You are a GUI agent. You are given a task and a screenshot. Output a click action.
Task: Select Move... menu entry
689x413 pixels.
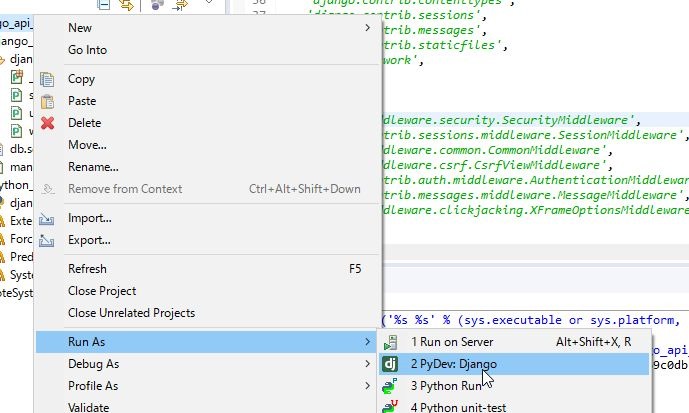pos(87,145)
